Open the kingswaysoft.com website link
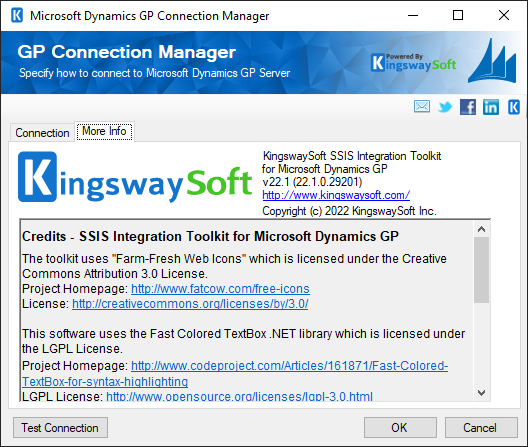 point(336,195)
